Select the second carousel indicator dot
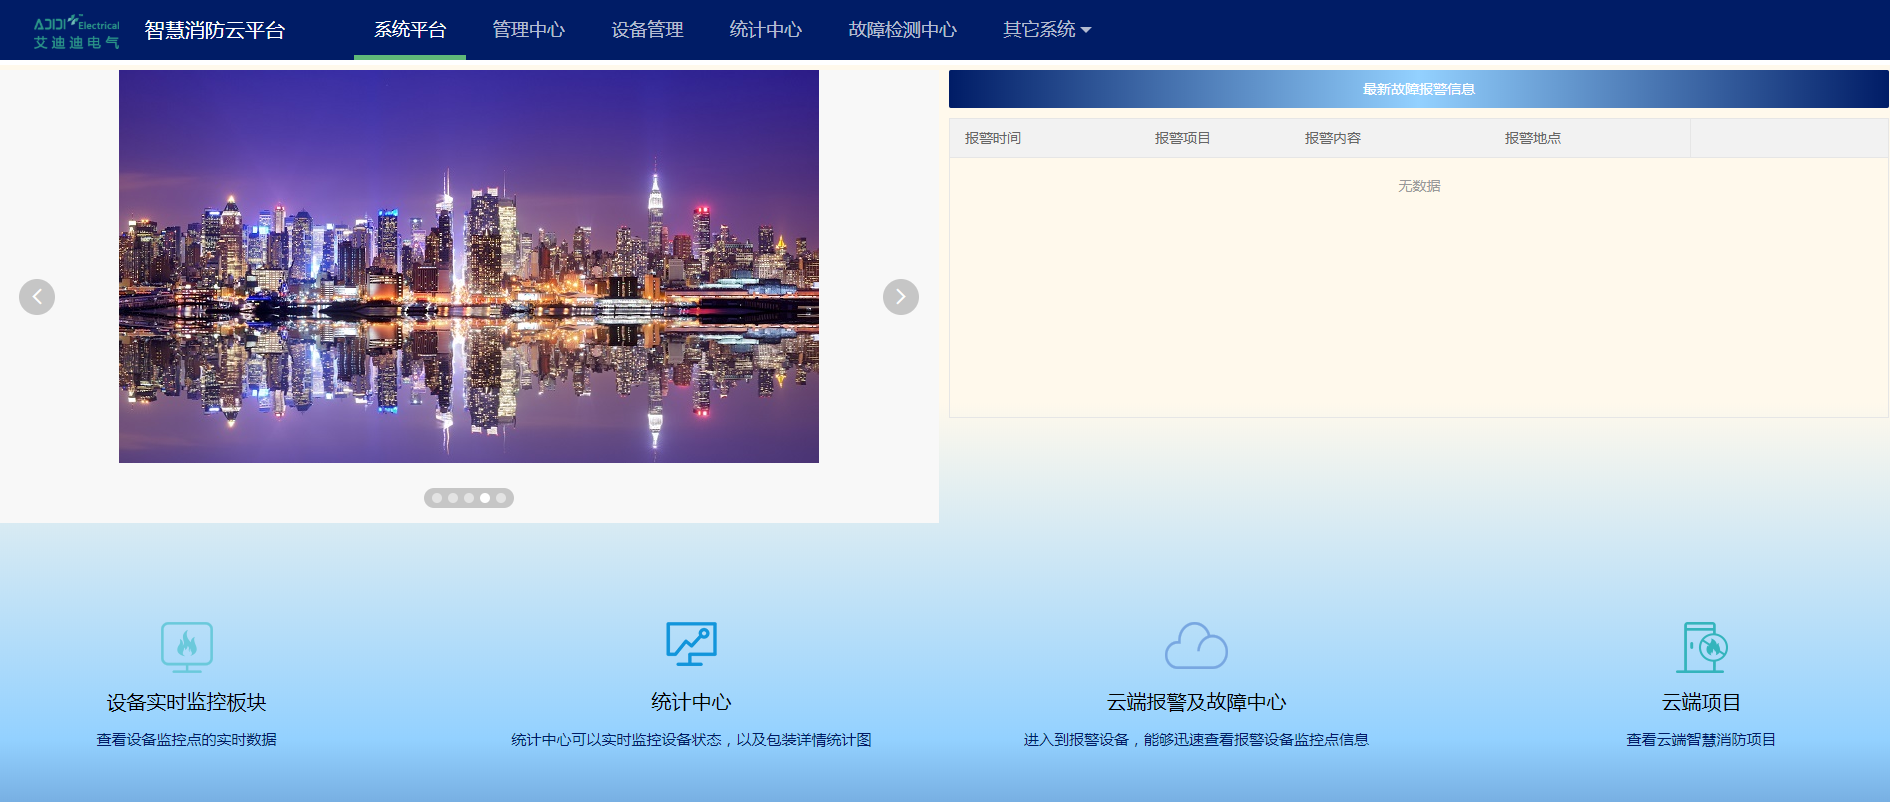1890x802 pixels. pyautogui.click(x=453, y=498)
